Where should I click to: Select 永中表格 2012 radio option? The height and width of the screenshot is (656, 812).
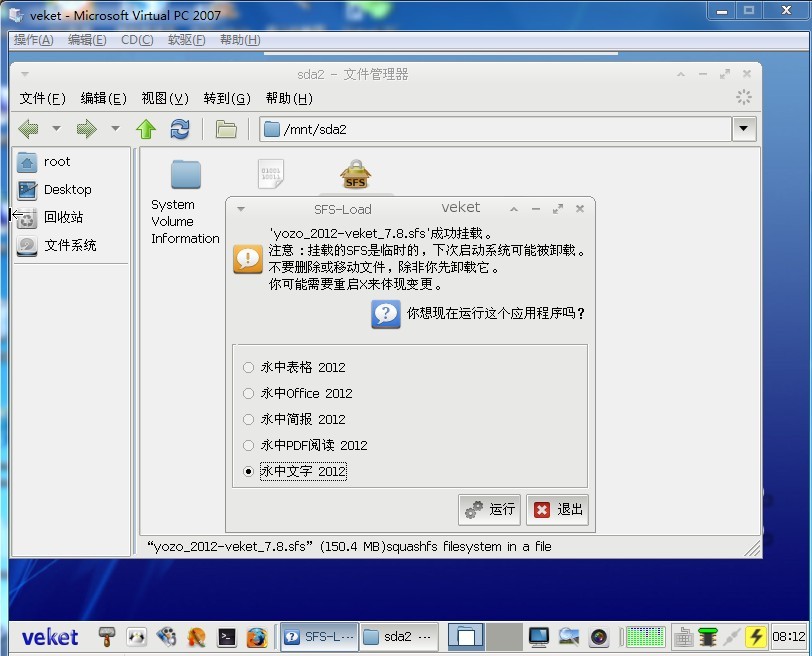tap(294, 368)
